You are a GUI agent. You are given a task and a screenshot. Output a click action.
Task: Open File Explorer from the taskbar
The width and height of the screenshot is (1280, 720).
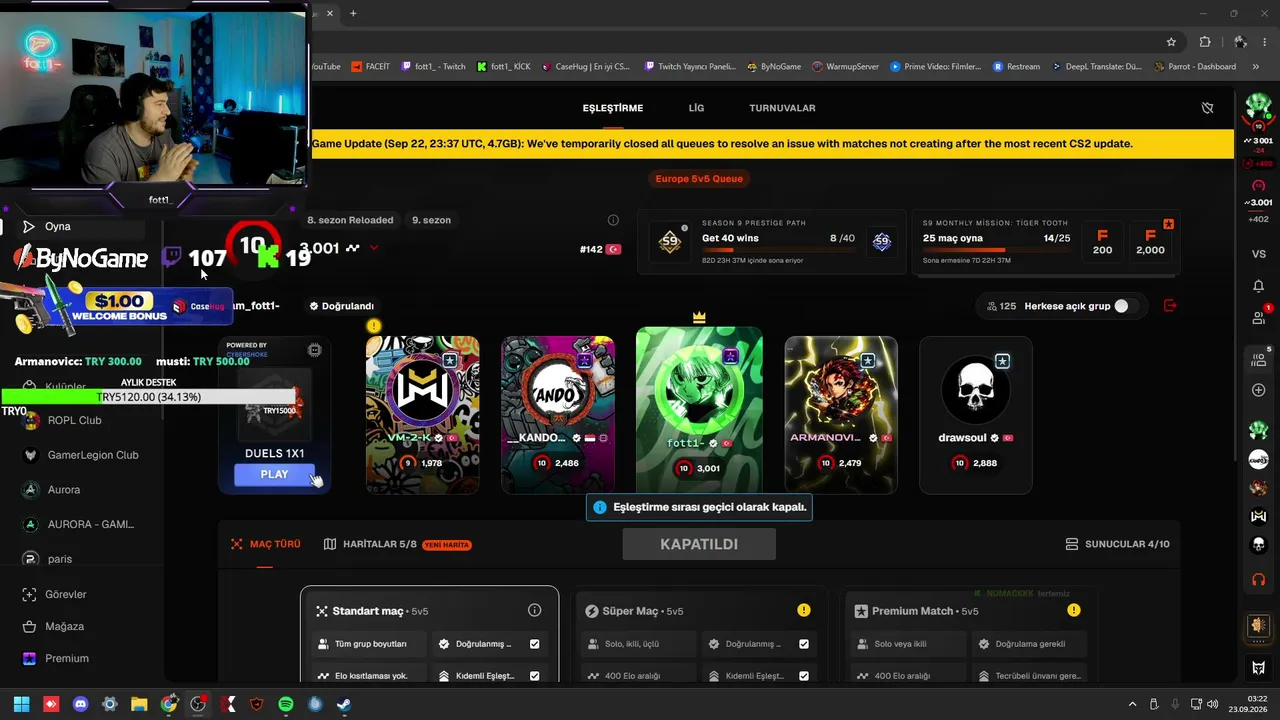coord(138,704)
